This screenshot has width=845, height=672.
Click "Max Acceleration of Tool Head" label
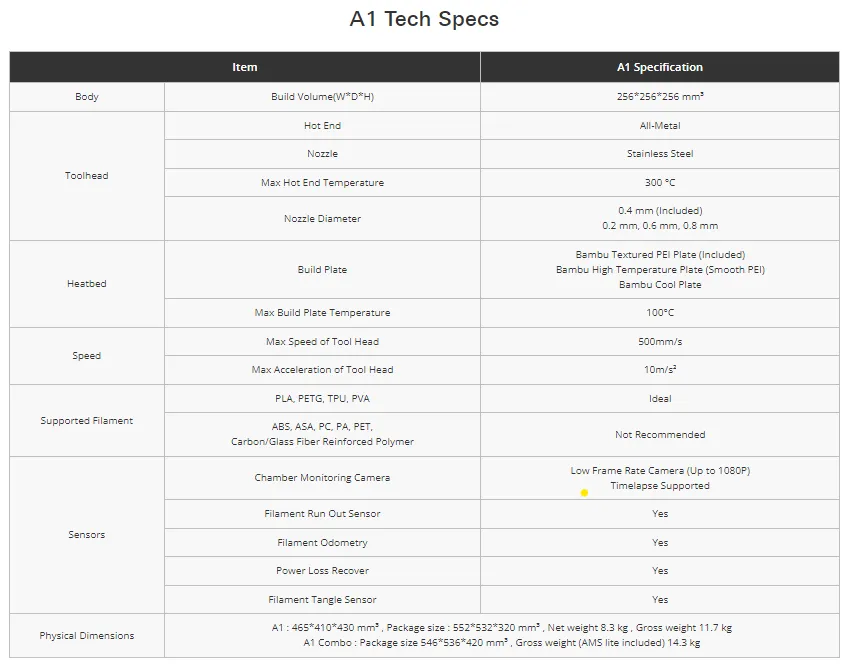(322, 370)
